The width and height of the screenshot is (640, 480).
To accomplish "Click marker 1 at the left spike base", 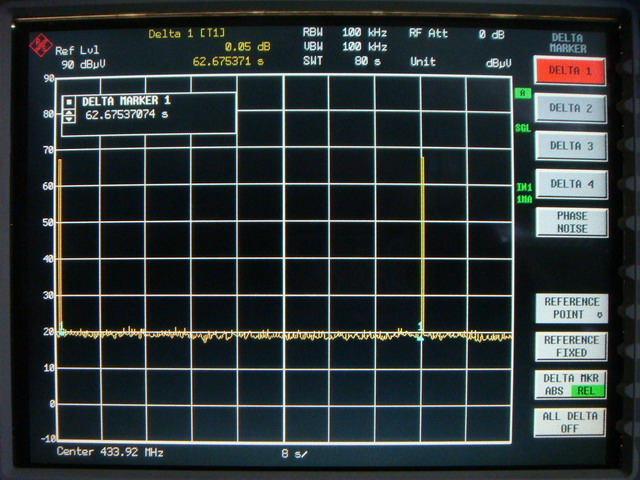I will point(61,329).
